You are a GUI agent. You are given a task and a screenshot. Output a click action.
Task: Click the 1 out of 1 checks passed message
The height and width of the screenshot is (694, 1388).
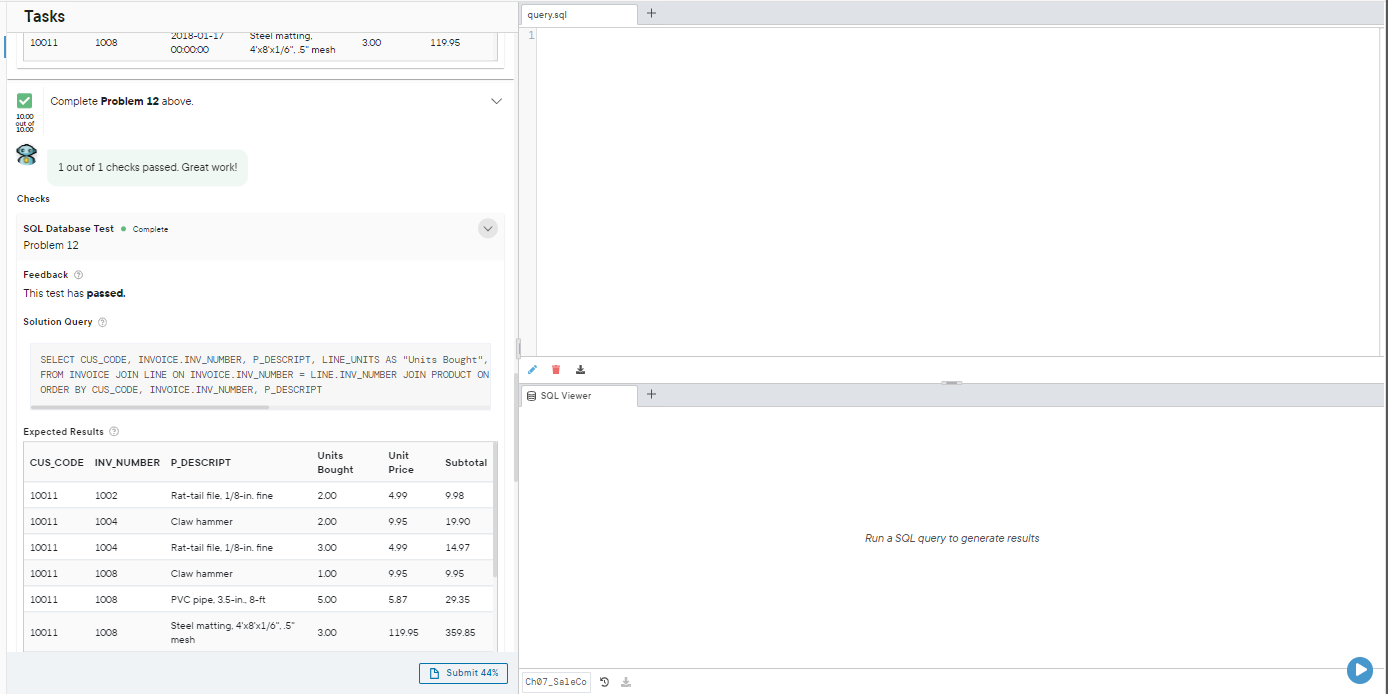coord(148,167)
